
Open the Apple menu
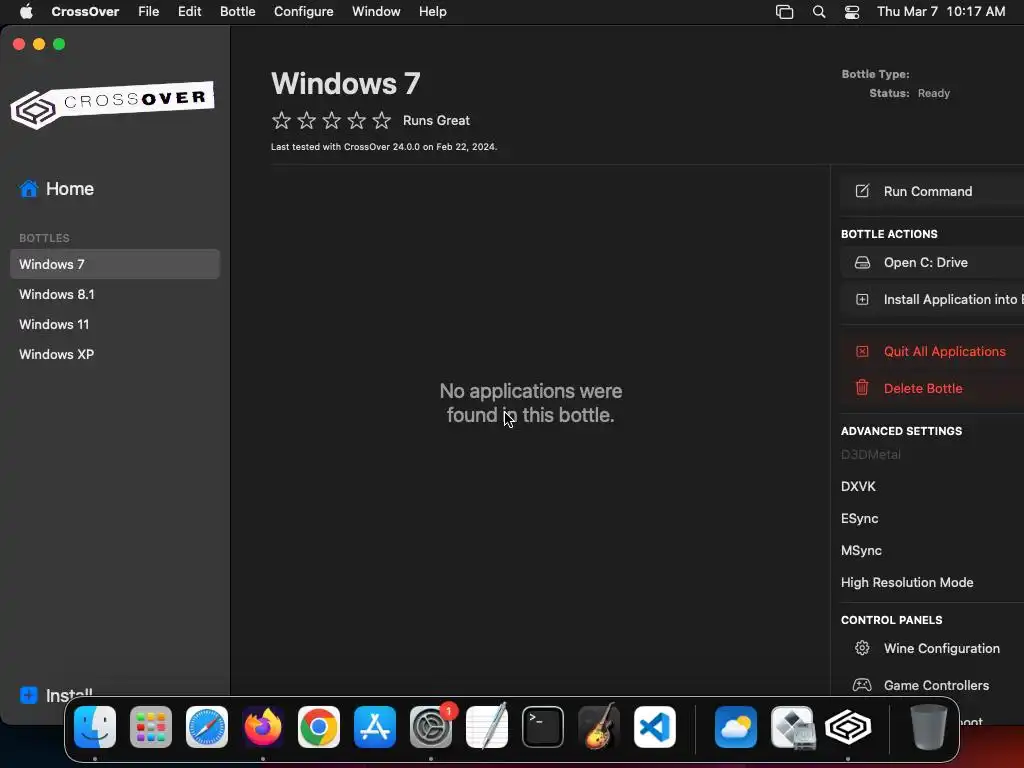tap(26, 11)
